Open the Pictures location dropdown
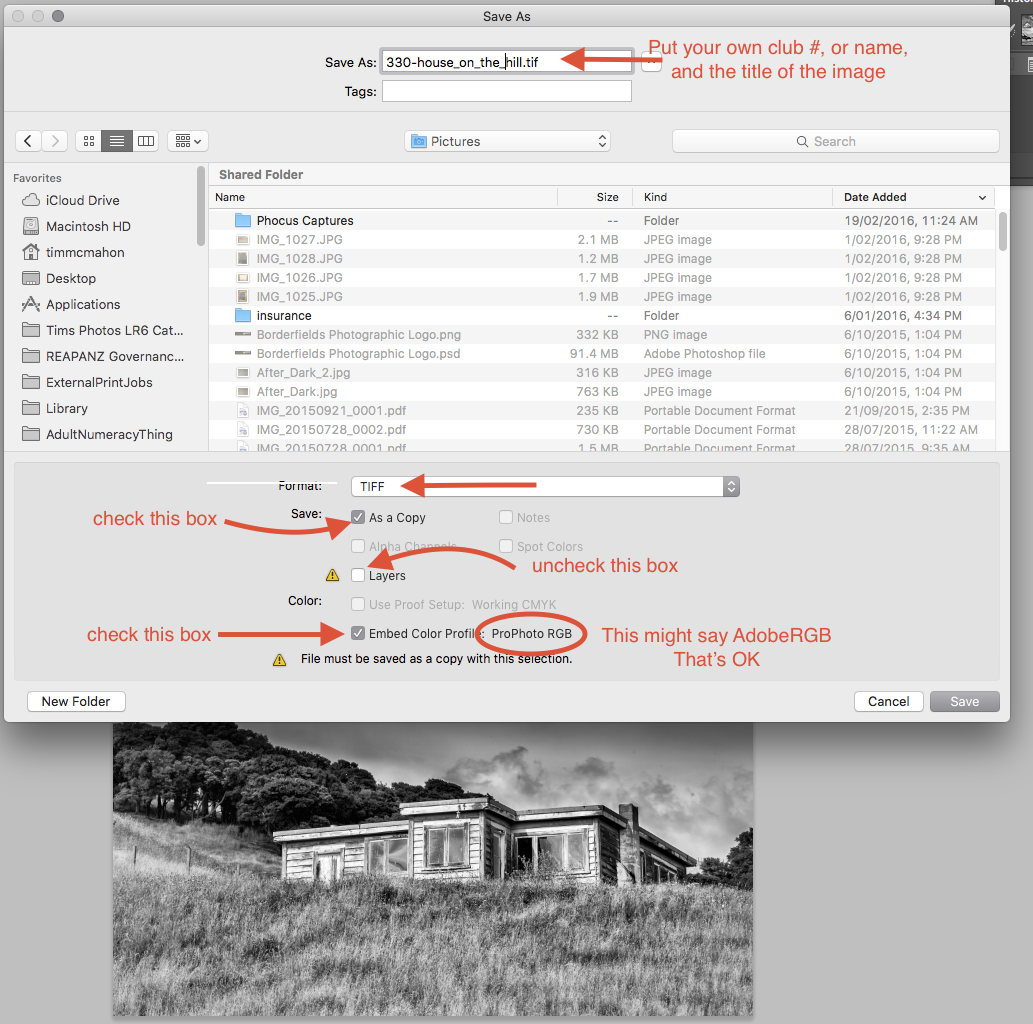The image size is (1033, 1024). [x=507, y=141]
